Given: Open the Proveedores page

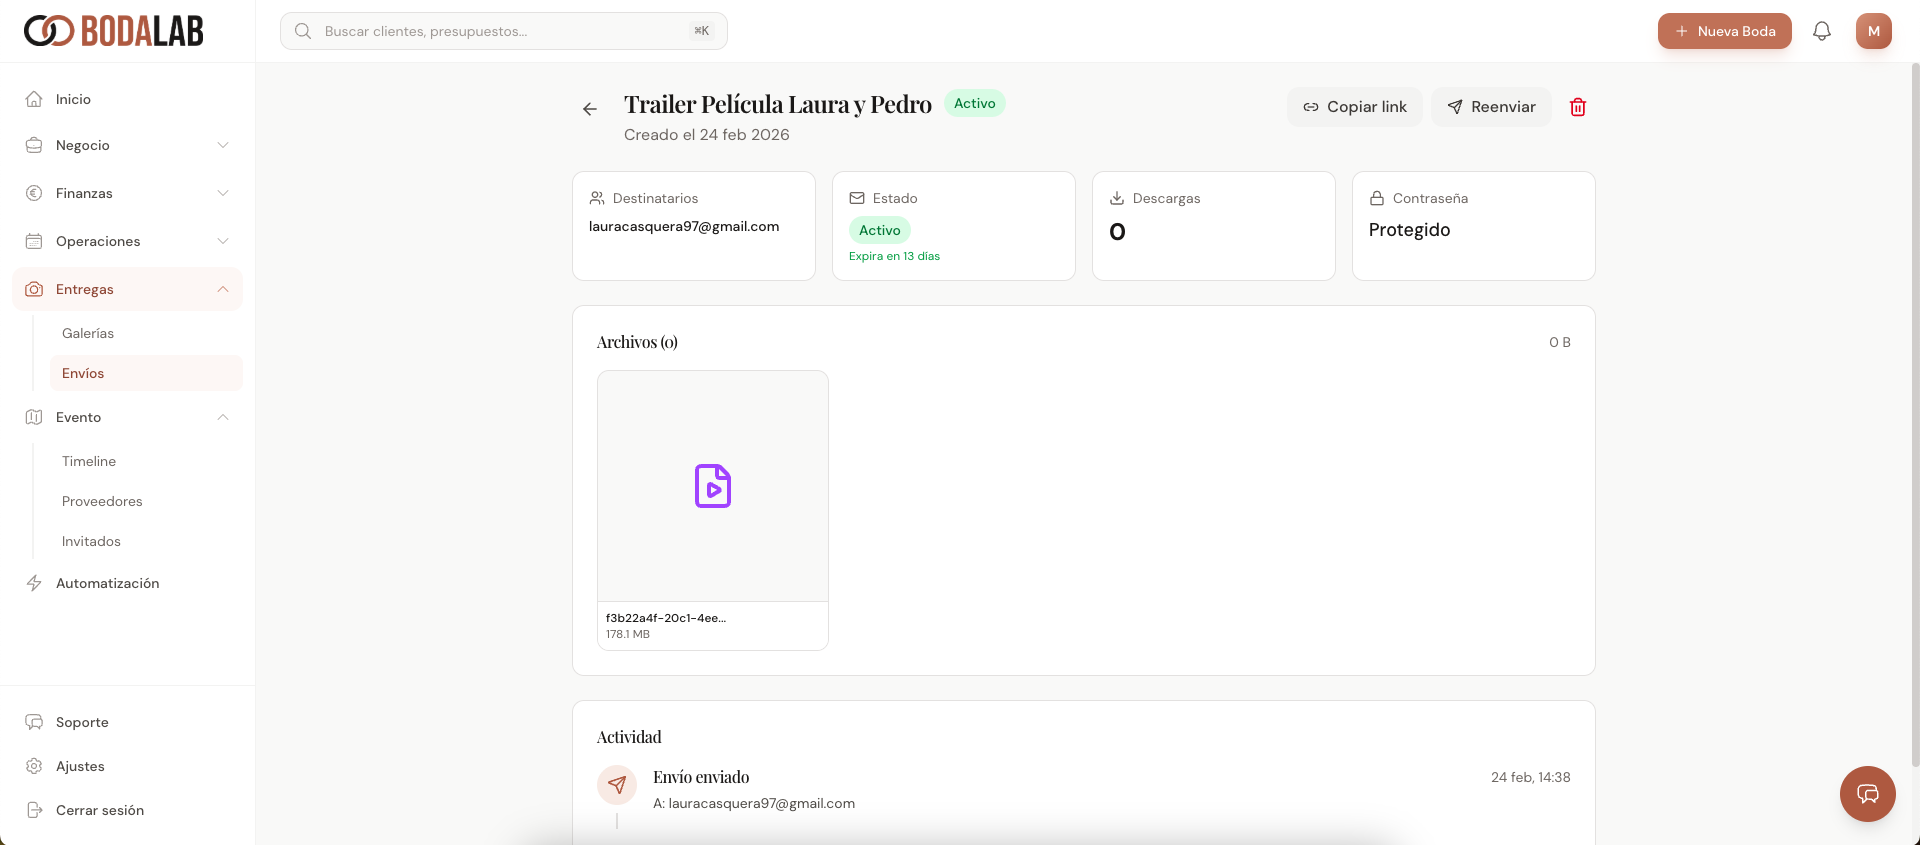Looking at the screenshot, I should 102,501.
